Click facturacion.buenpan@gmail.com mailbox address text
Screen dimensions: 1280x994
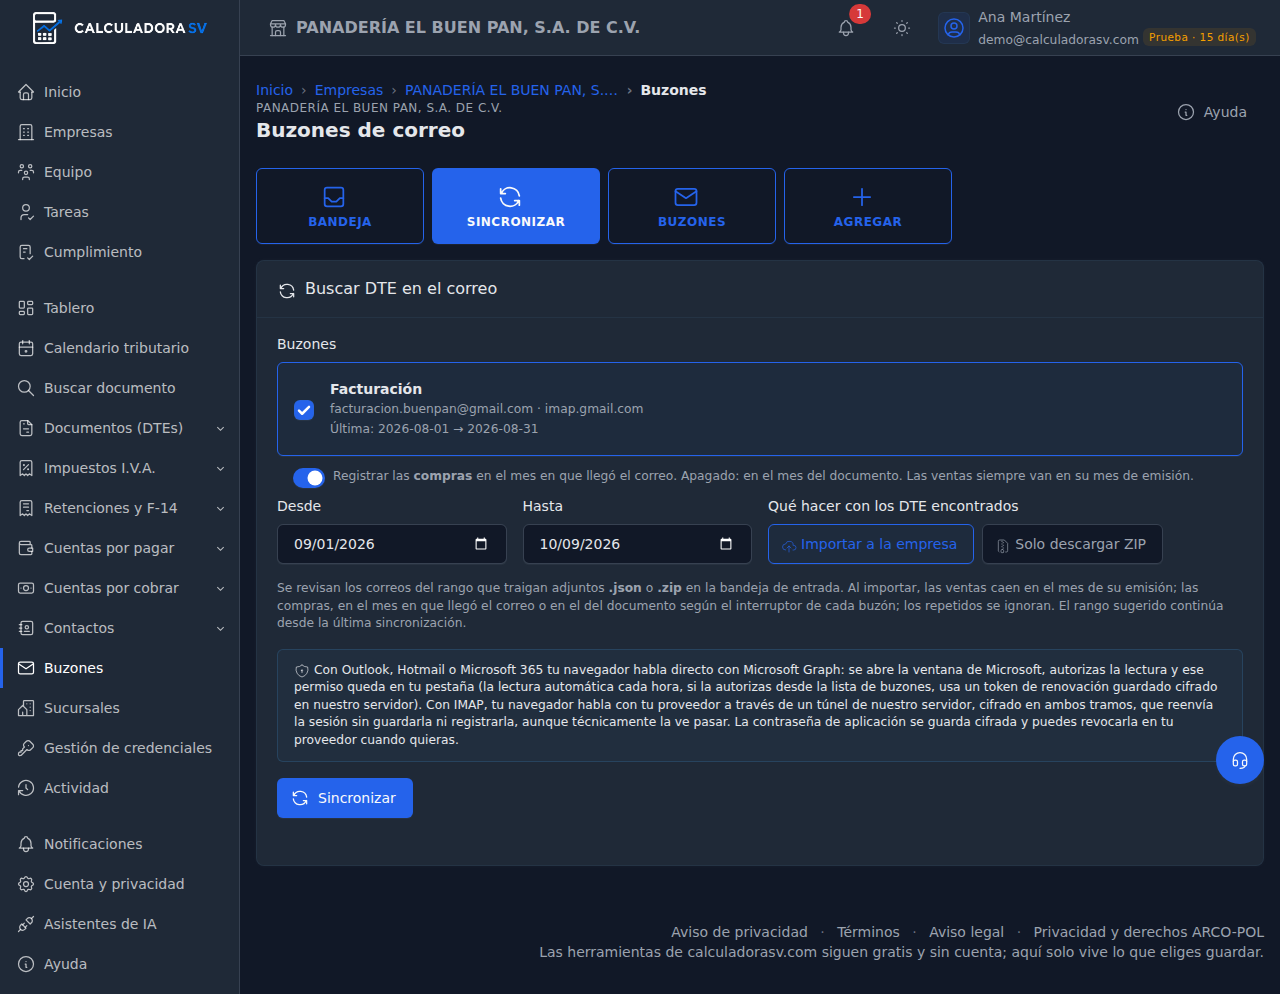pos(431,409)
